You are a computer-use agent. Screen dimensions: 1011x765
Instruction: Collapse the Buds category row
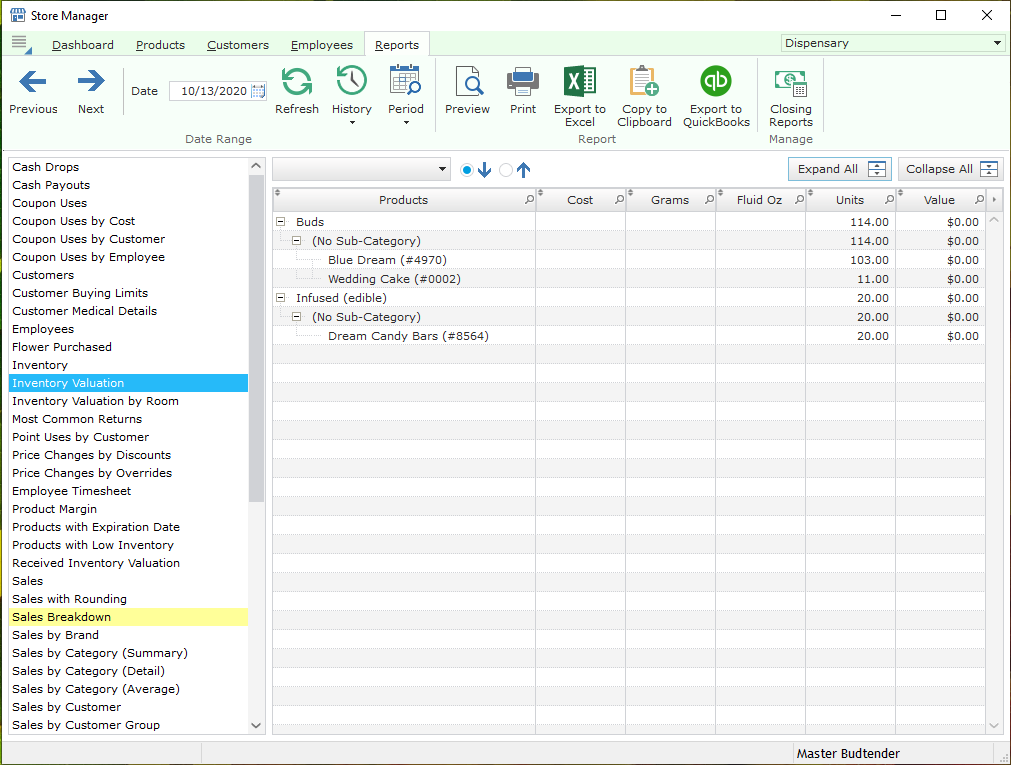[281, 221]
